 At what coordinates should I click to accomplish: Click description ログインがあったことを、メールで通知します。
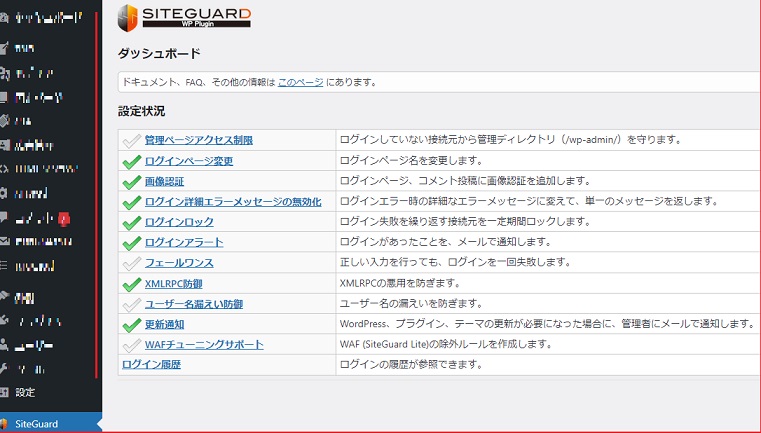(446, 242)
